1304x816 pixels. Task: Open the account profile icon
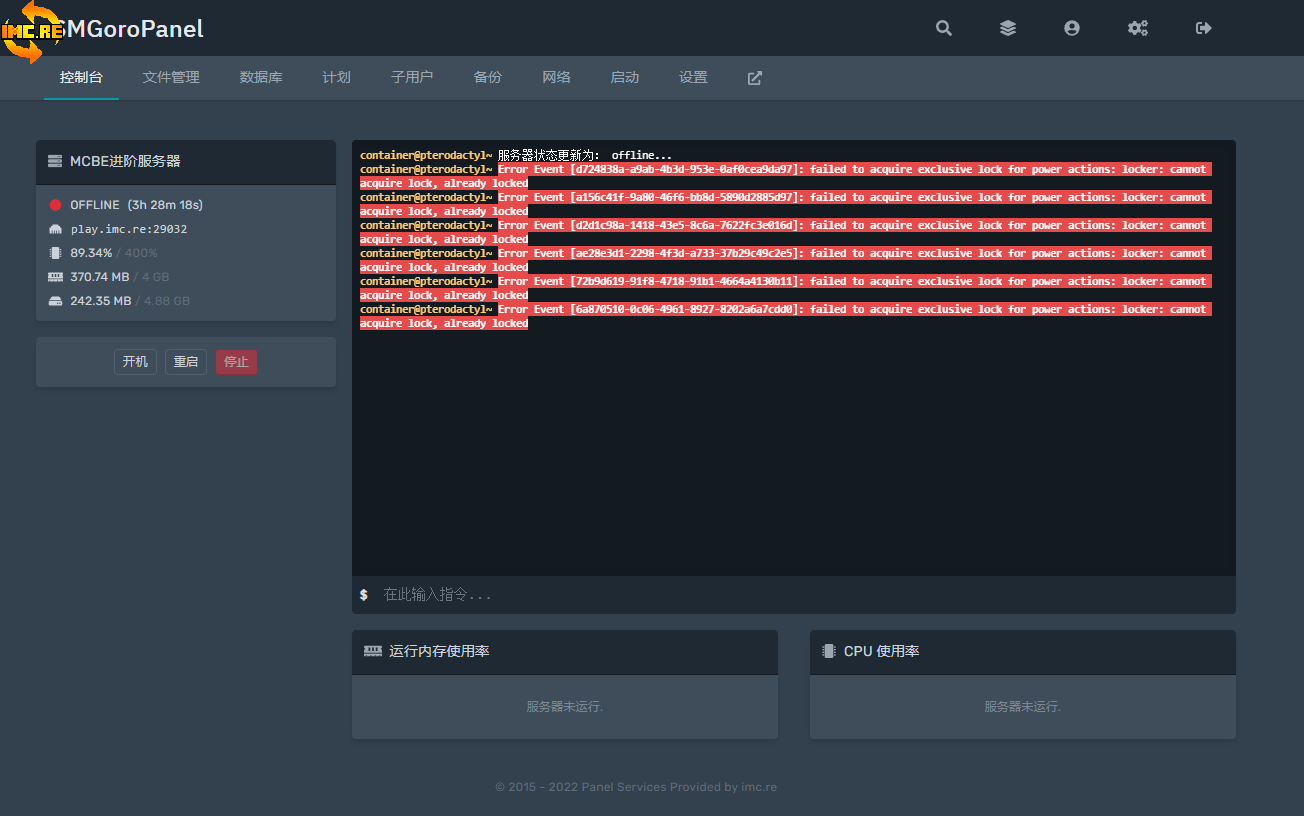click(1071, 28)
